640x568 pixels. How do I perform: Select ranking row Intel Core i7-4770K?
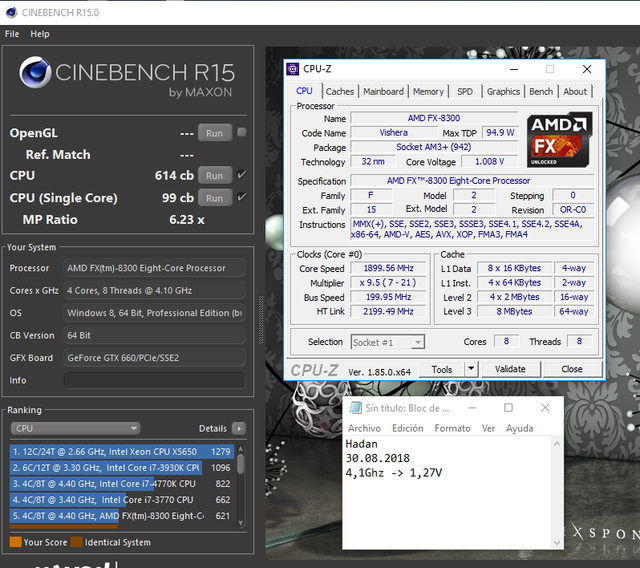(x=122, y=484)
